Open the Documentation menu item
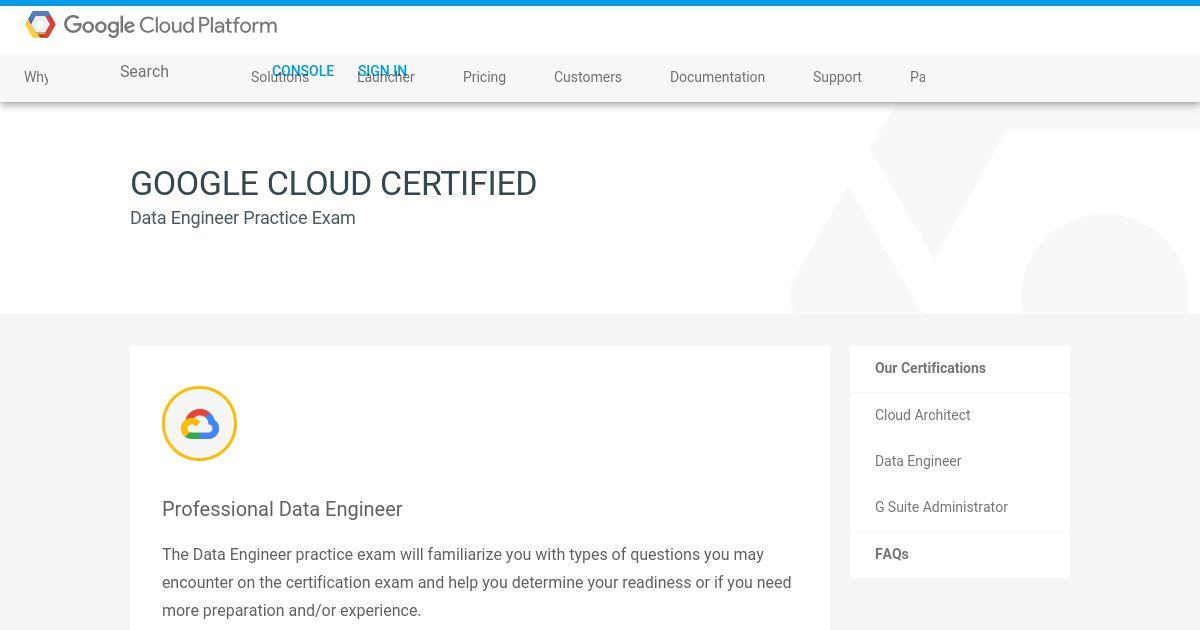 pyautogui.click(x=717, y=77)
